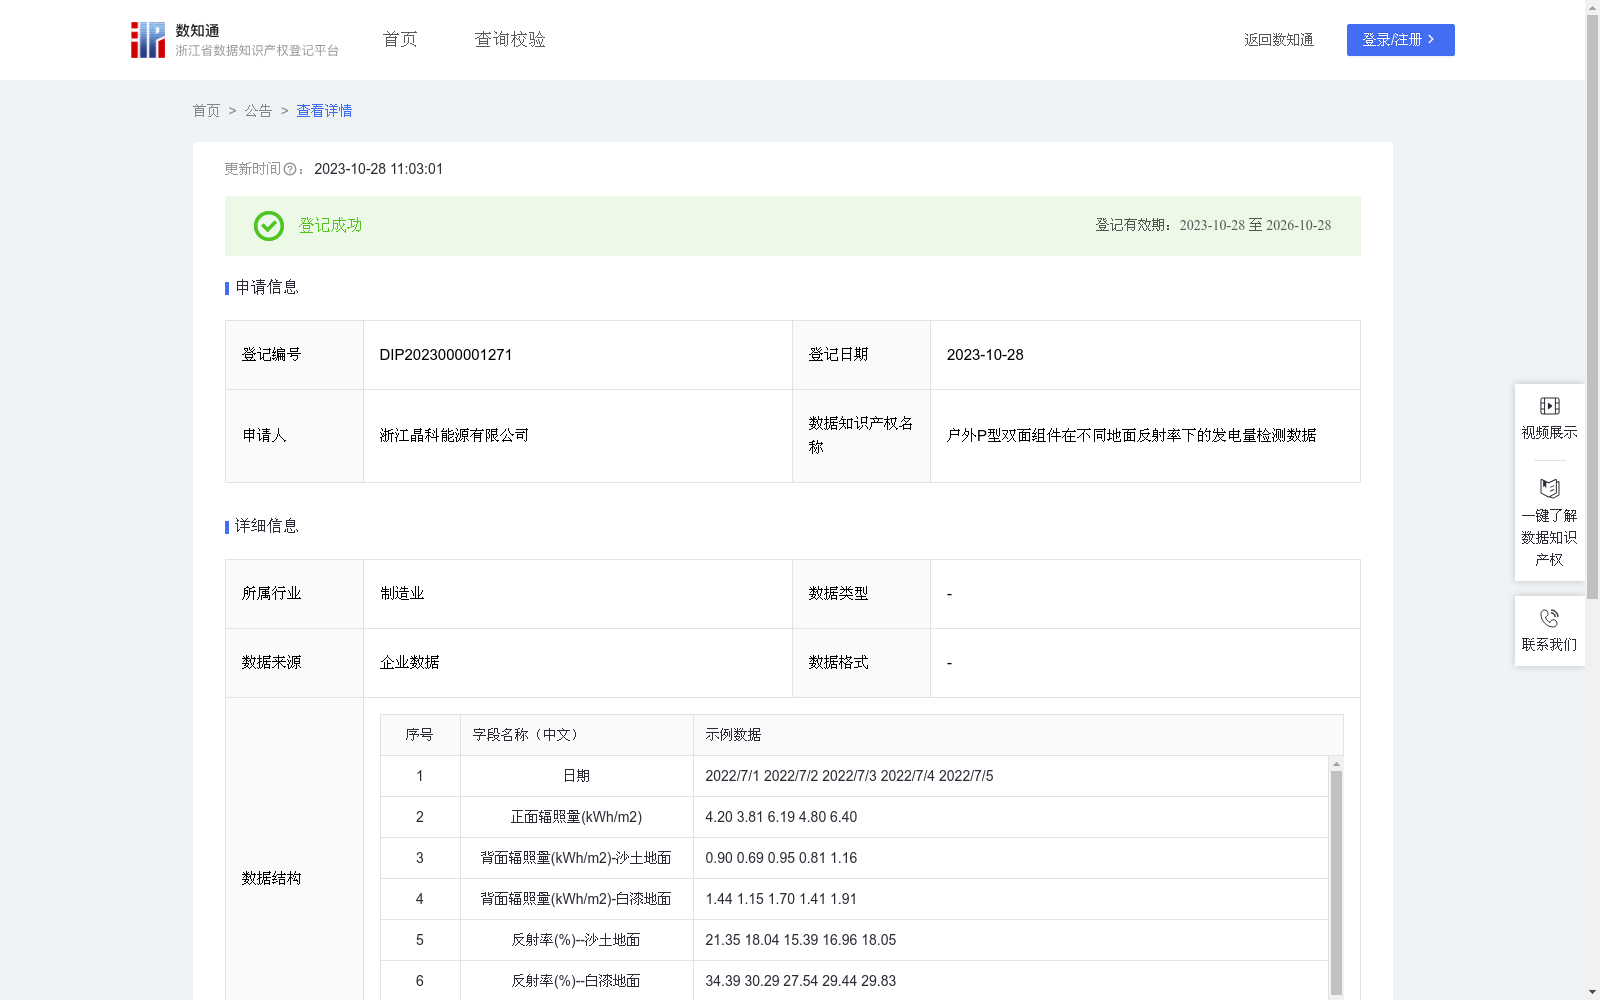The height and width of the screenshot is (1000, 1600).
Task: Click the data table scrollbar up arrow
Action: pyautogui.click(x=1336, y=764)
